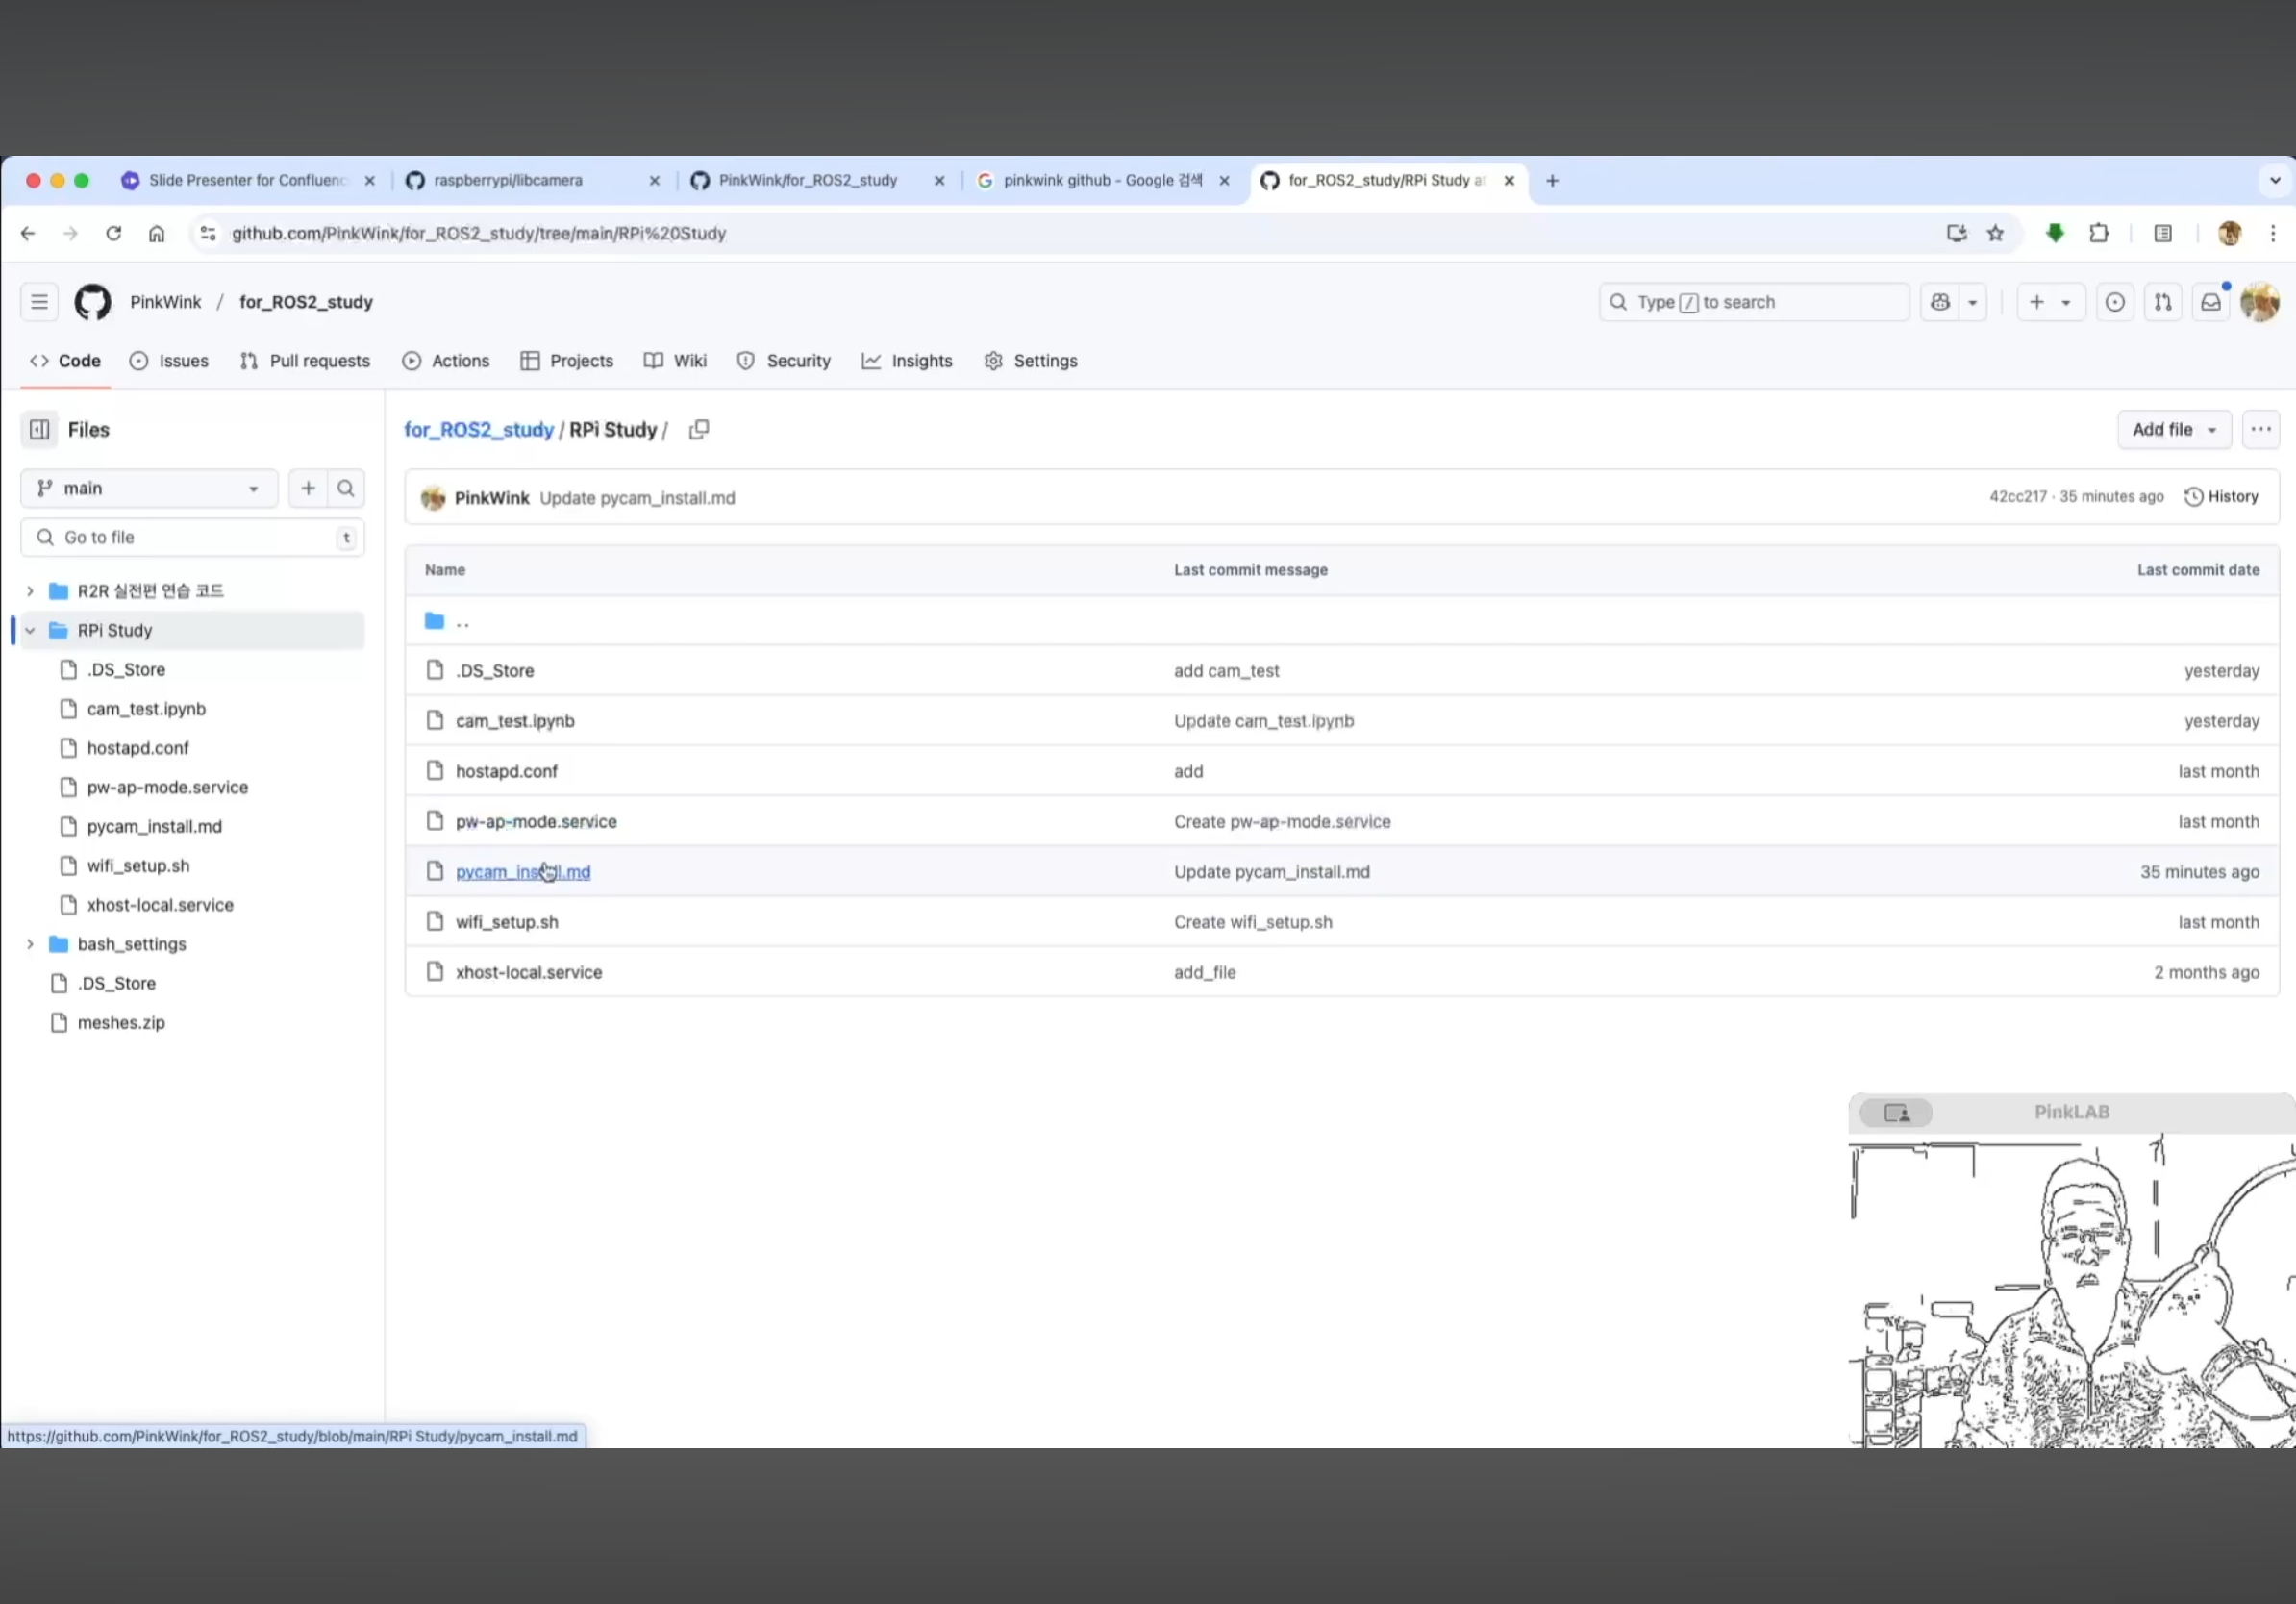Open the global hamburger navigation menu
The width and height of the screenshot is (2296, 1604).
[39, 302]
